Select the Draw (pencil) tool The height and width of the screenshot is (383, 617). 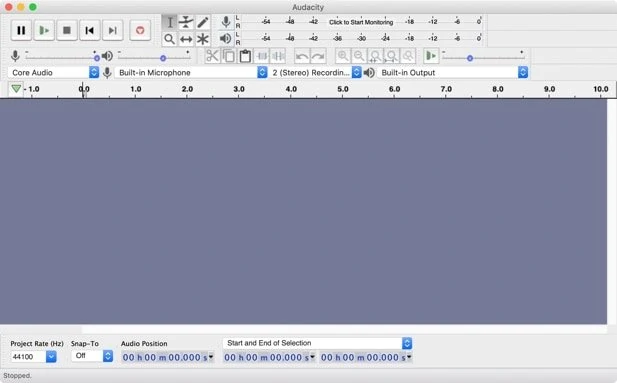tap(203, 22)
